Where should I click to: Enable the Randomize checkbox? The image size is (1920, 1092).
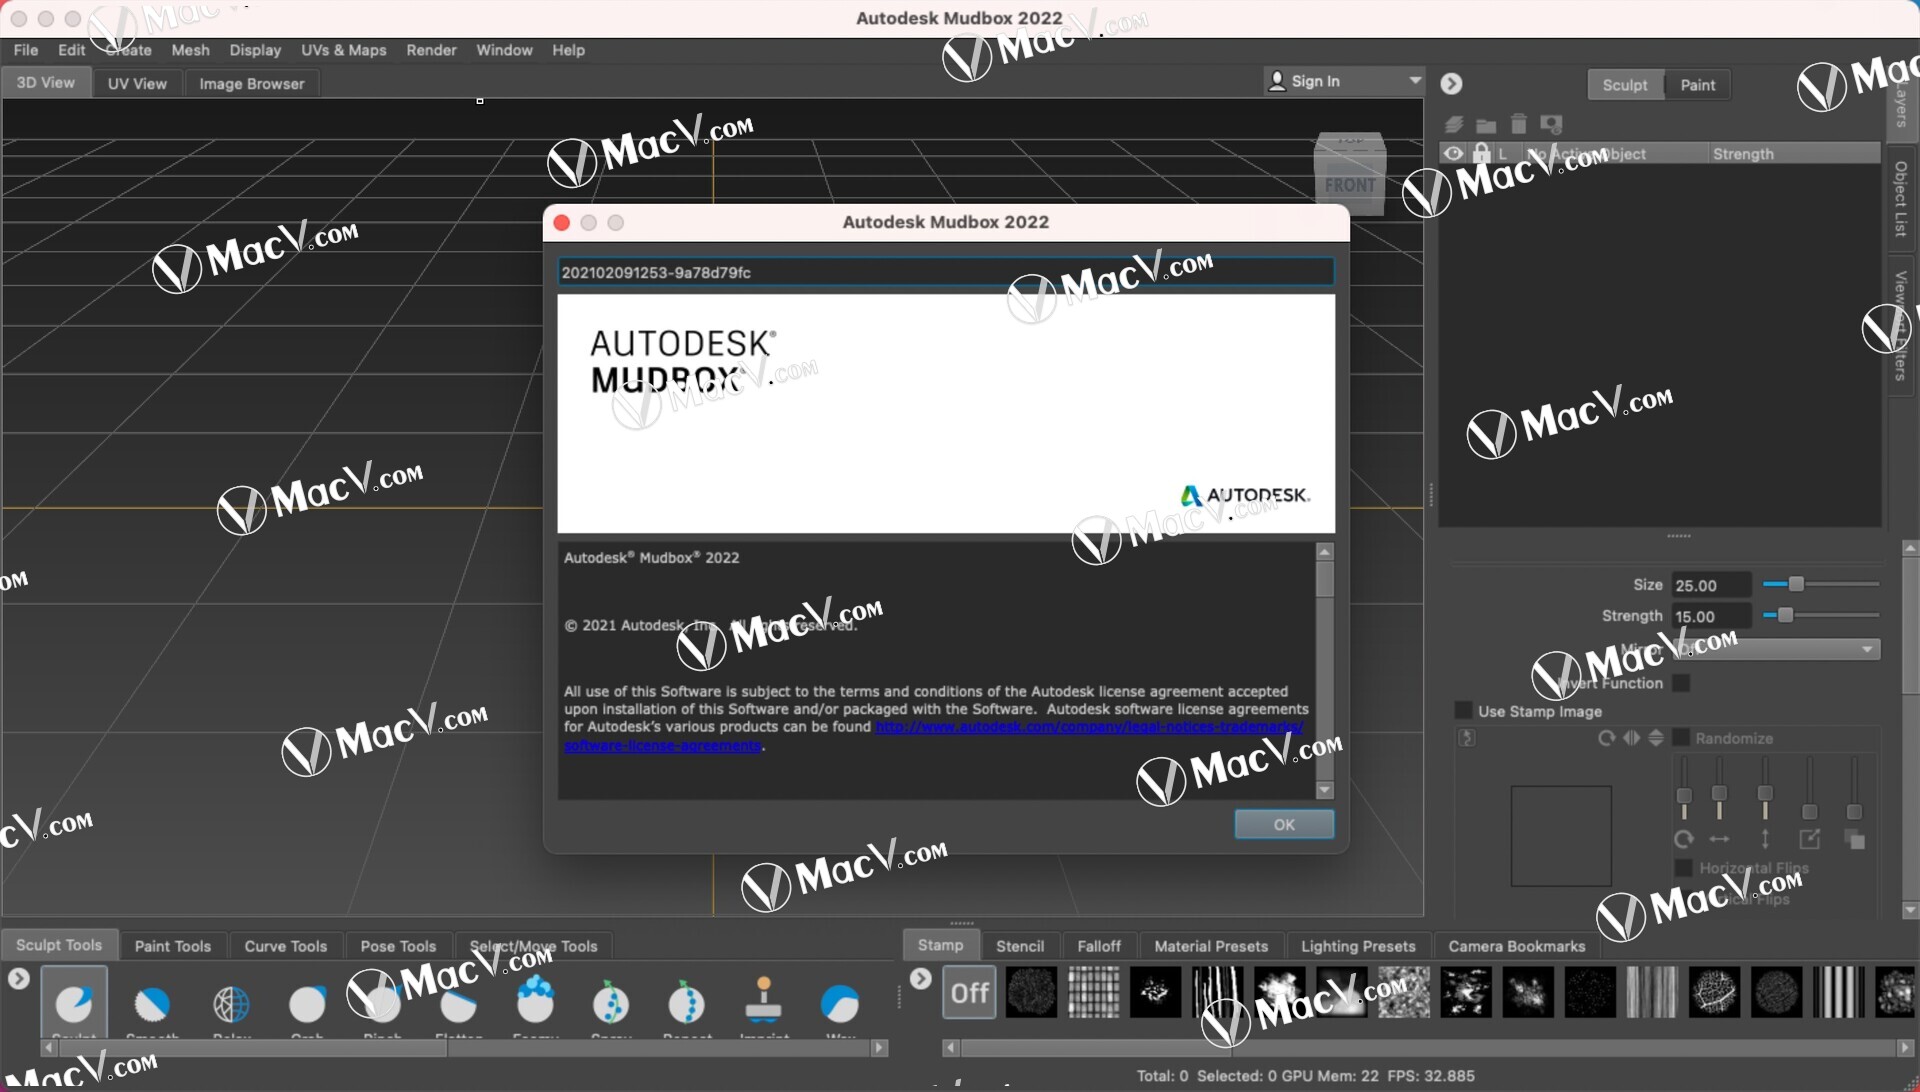point(1681,738)
